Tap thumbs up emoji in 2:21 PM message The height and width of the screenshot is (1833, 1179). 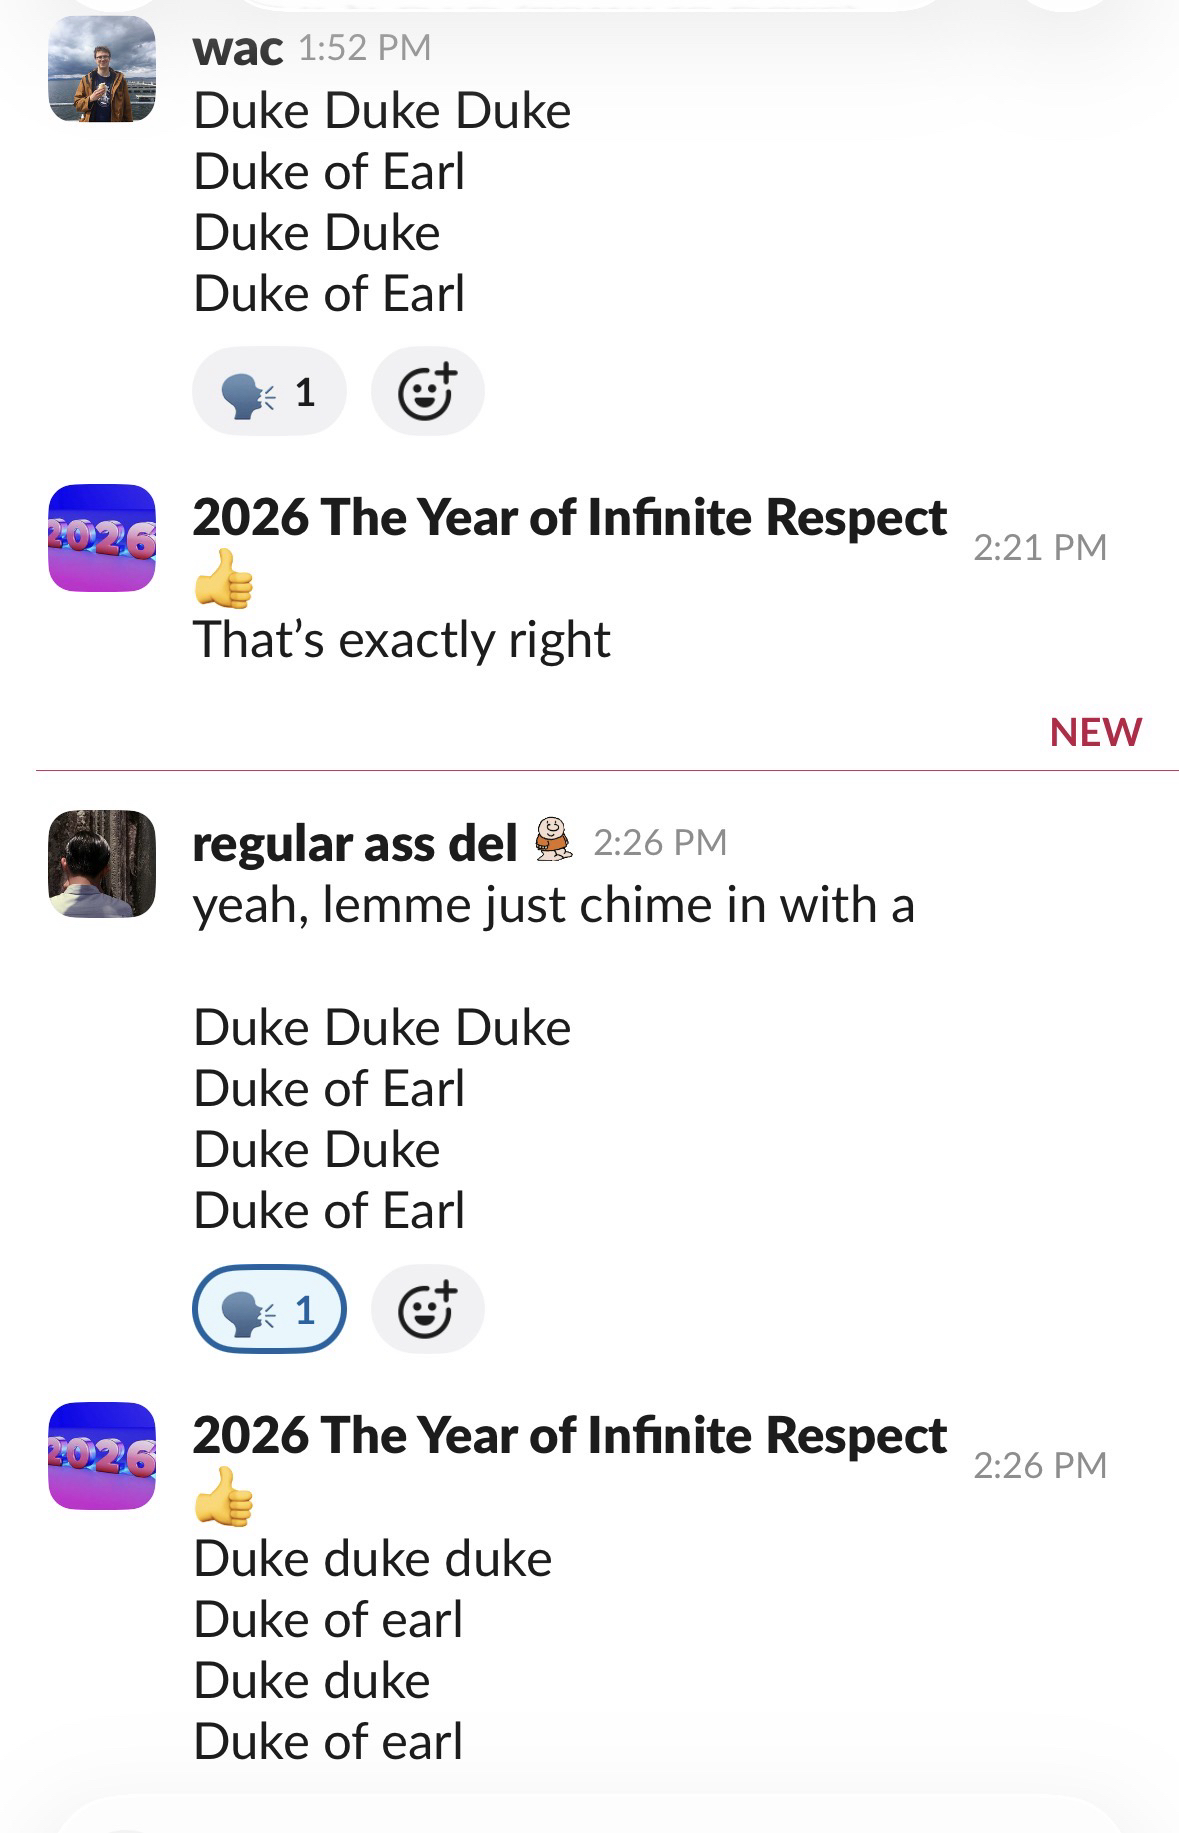(x=224, y=579)
